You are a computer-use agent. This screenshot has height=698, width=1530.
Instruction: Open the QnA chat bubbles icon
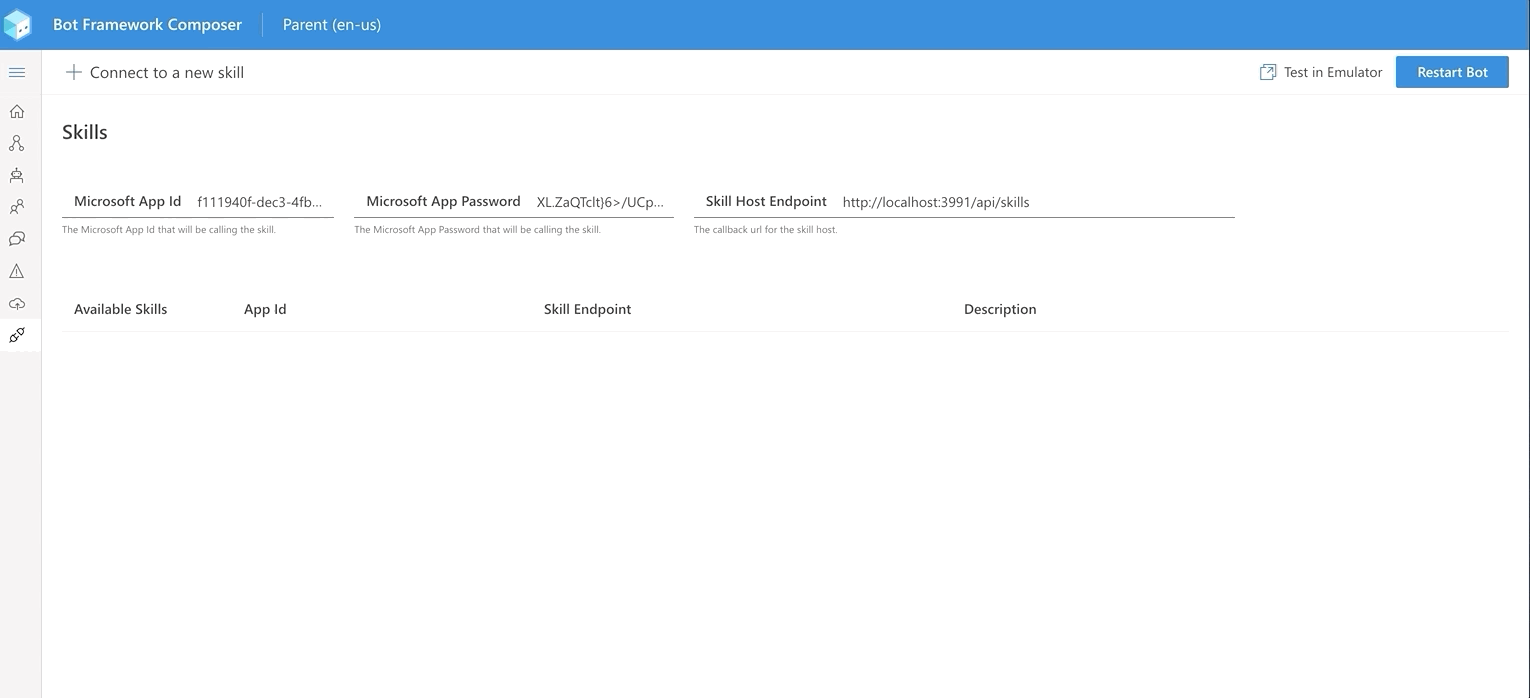(x=17, y=239)
